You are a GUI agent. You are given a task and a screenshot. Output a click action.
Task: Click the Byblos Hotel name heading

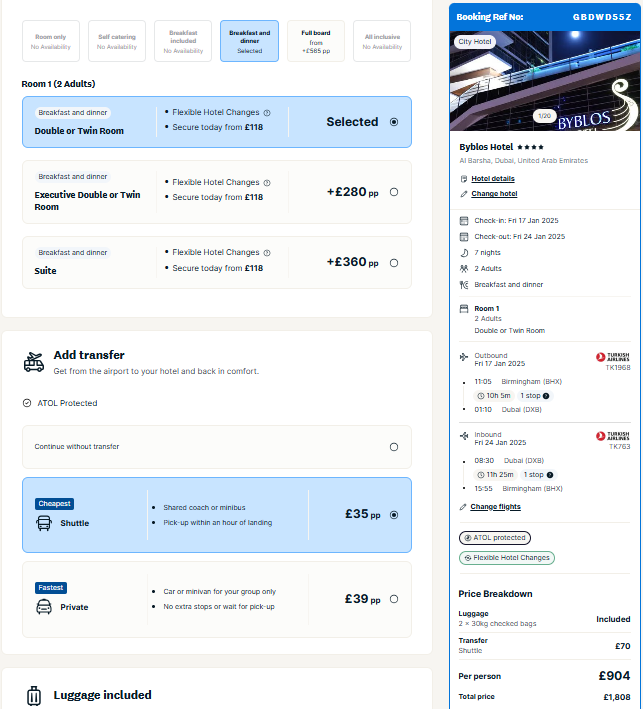[486, 147]
